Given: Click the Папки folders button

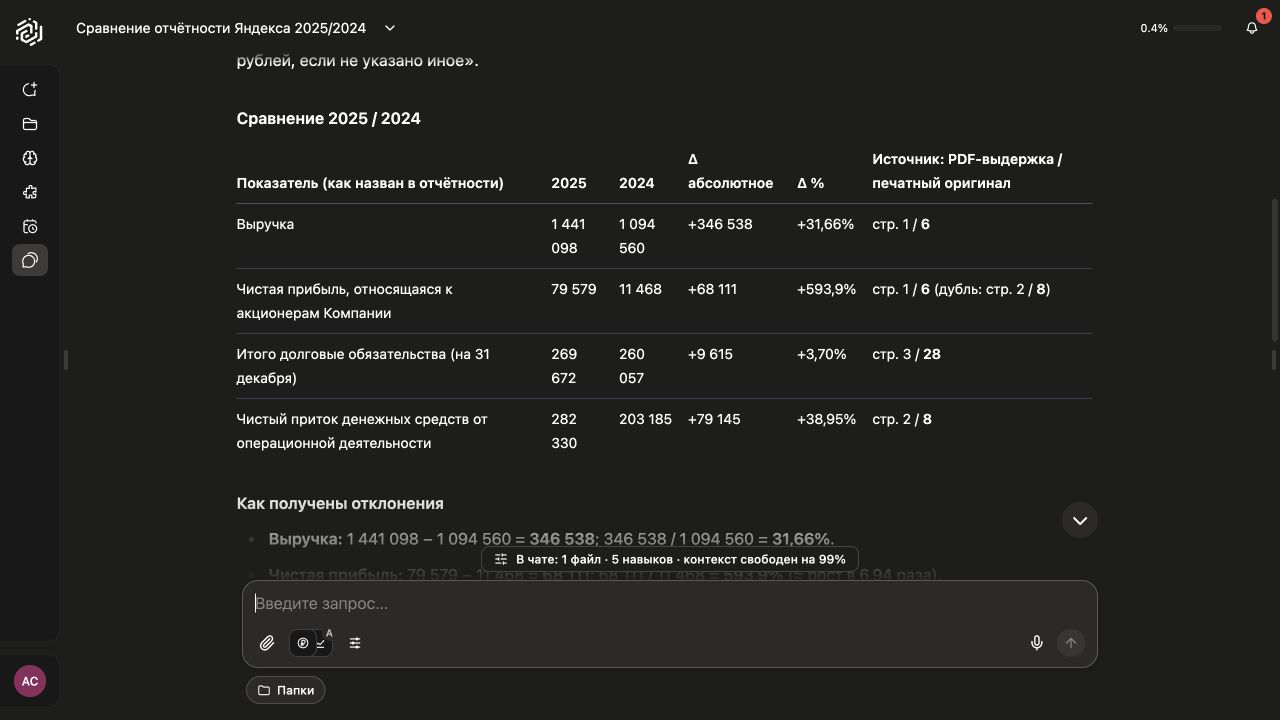Looking at the screenshot, I should [286, 690].
